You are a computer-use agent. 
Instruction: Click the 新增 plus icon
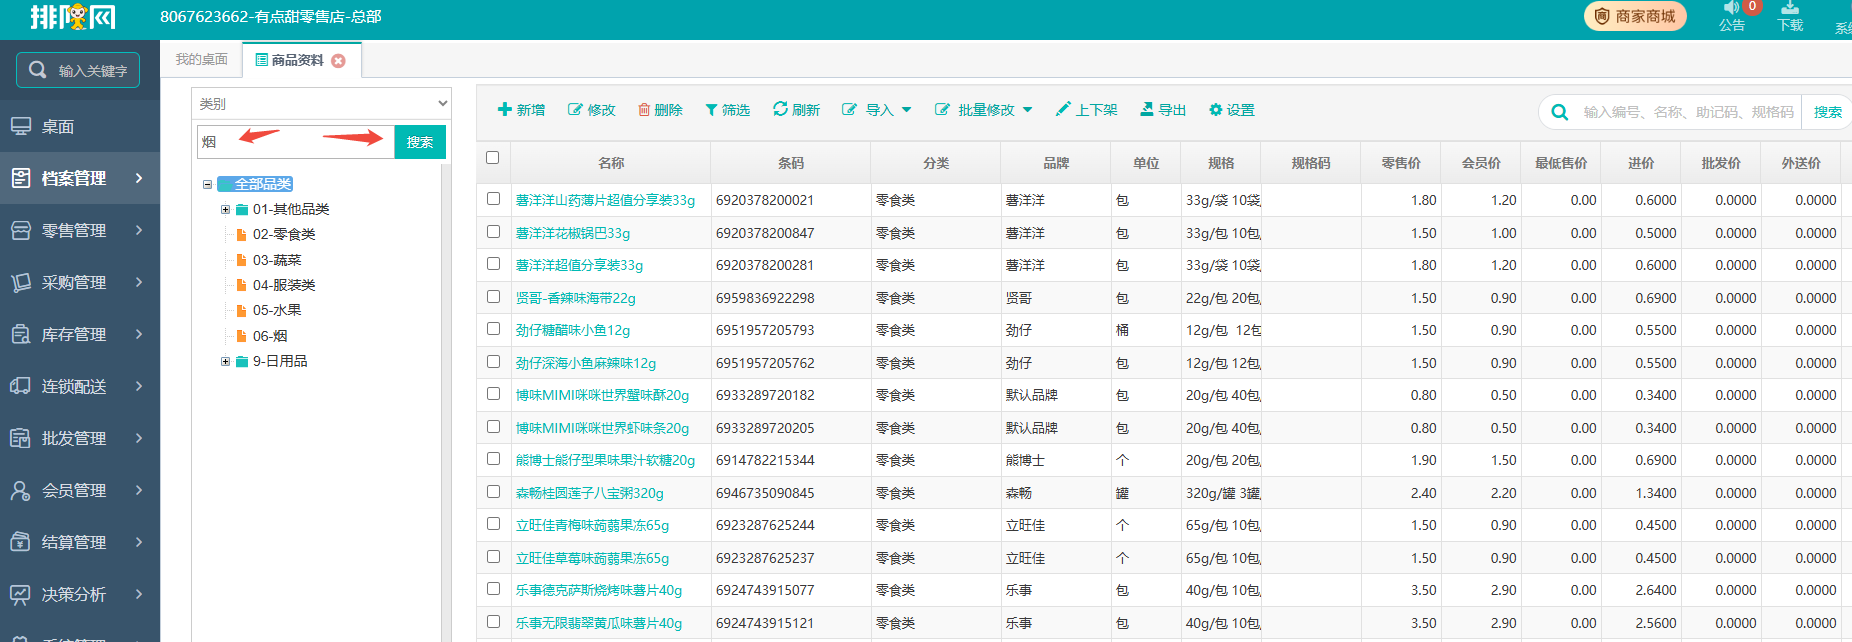click(504, 110)
